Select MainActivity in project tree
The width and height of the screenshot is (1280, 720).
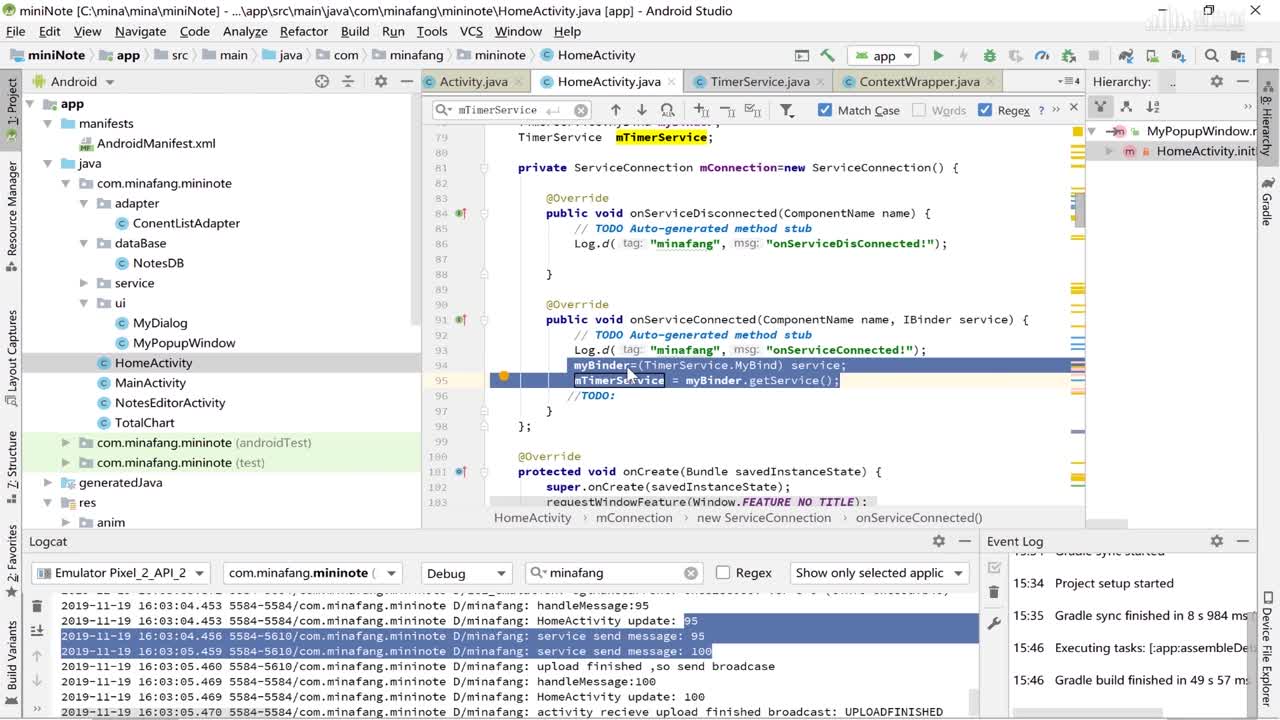(x=150, y=383)
